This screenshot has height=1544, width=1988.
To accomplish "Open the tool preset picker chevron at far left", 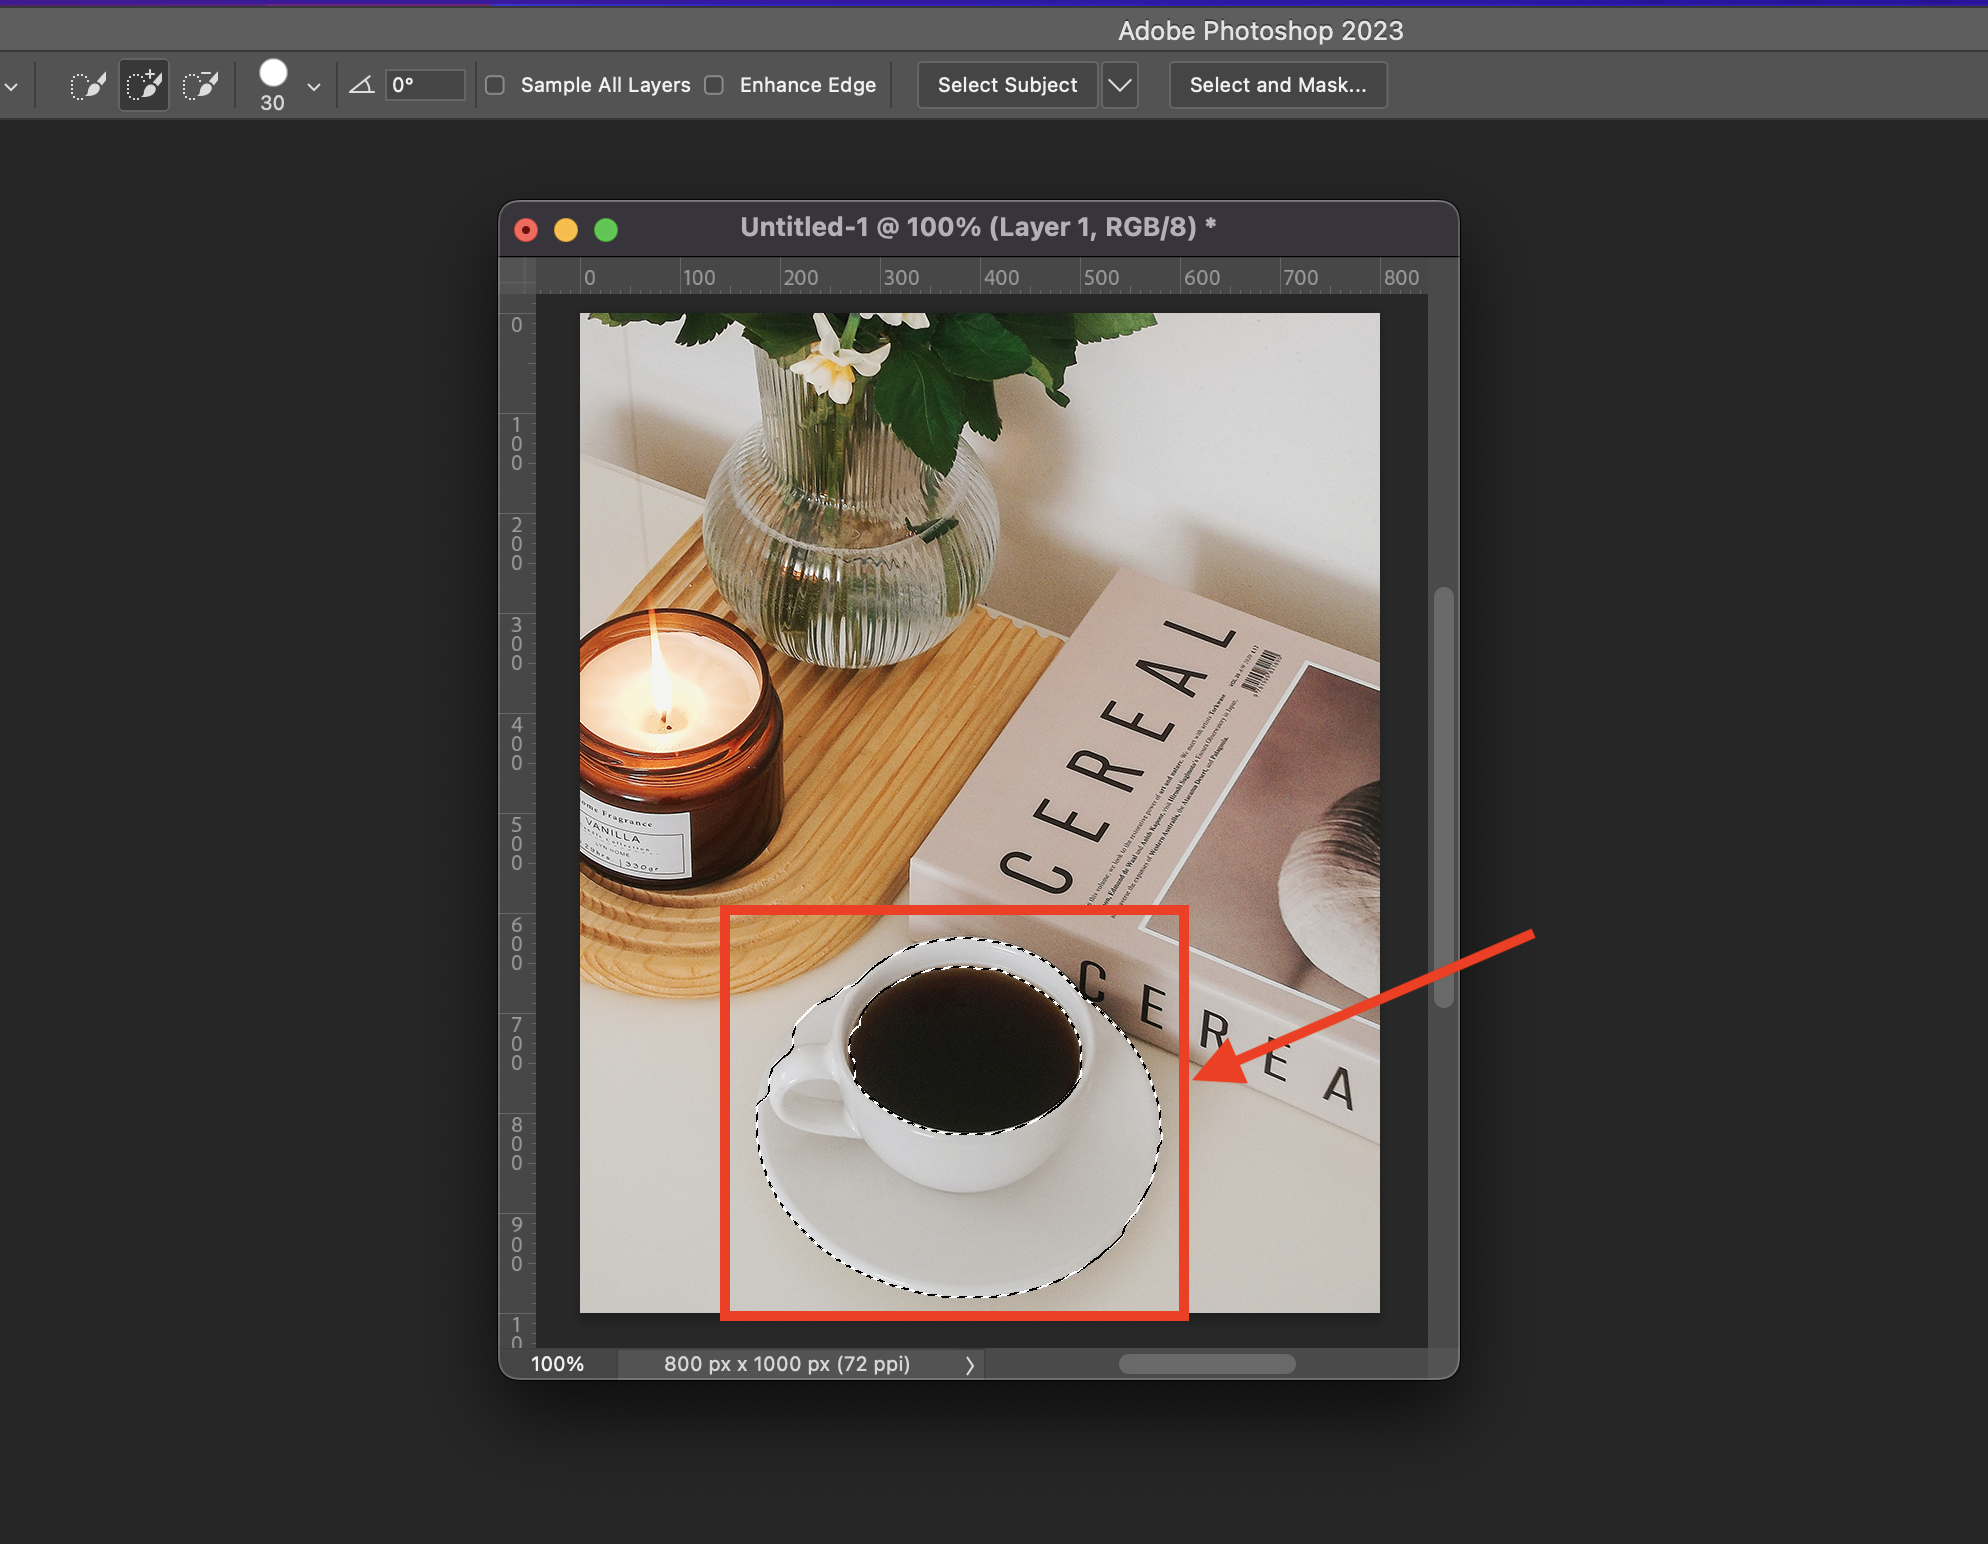I will pyautogui.click(x=11, y=87).
